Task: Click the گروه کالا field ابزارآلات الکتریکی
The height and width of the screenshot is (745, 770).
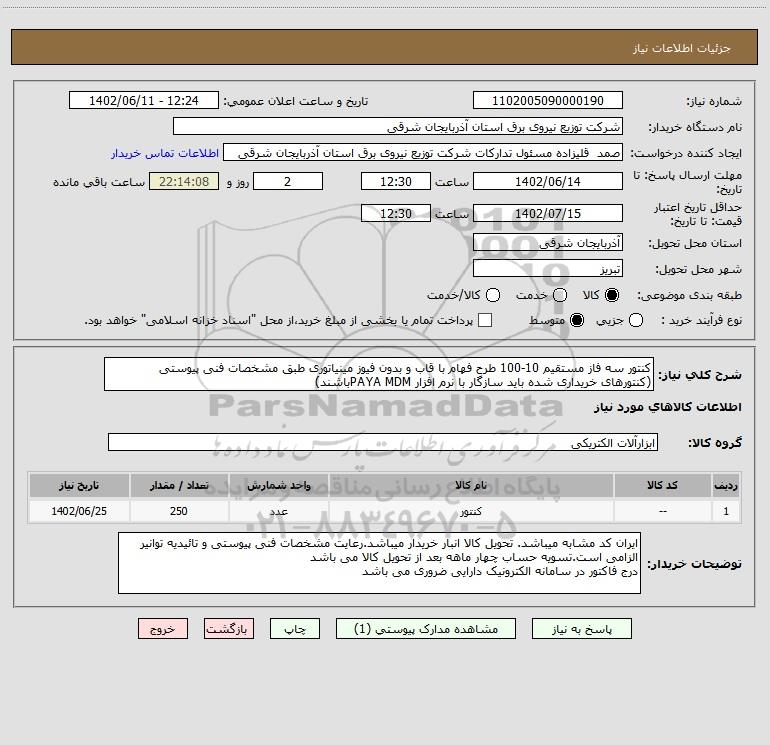Action: (383, 442)
